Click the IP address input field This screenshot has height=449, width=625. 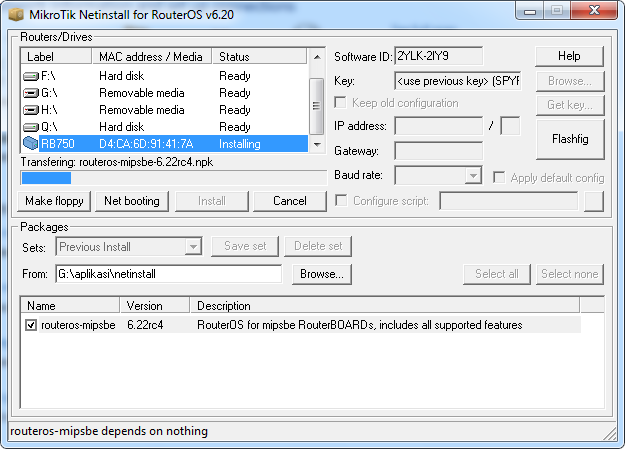coord(438,126)
